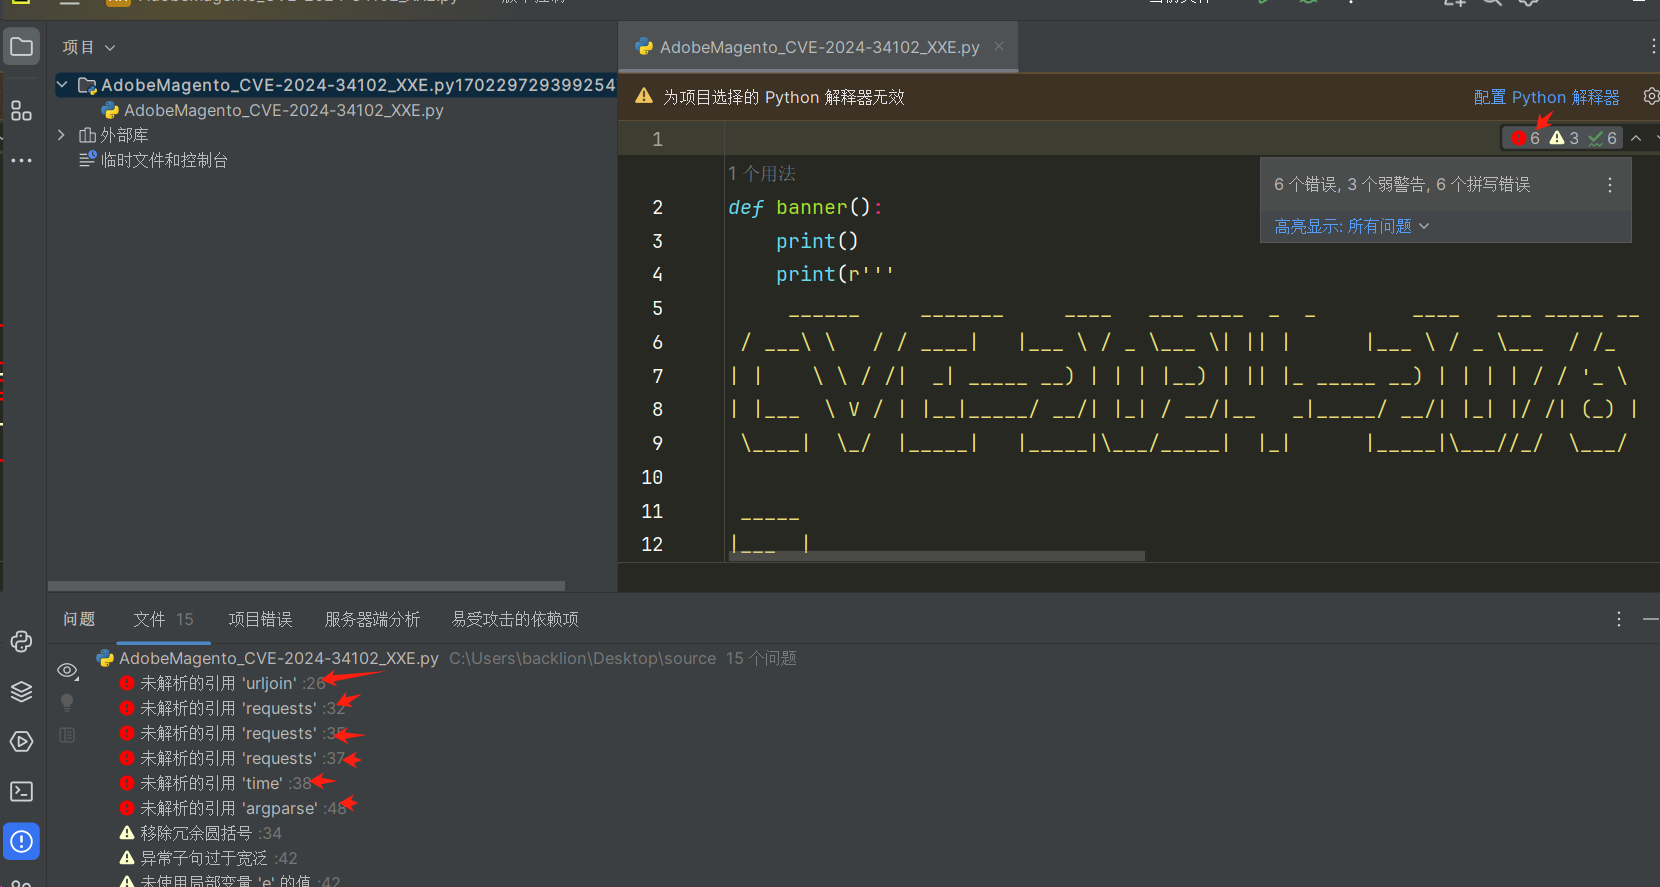Open the Terminal tool window

pos(21,791)
